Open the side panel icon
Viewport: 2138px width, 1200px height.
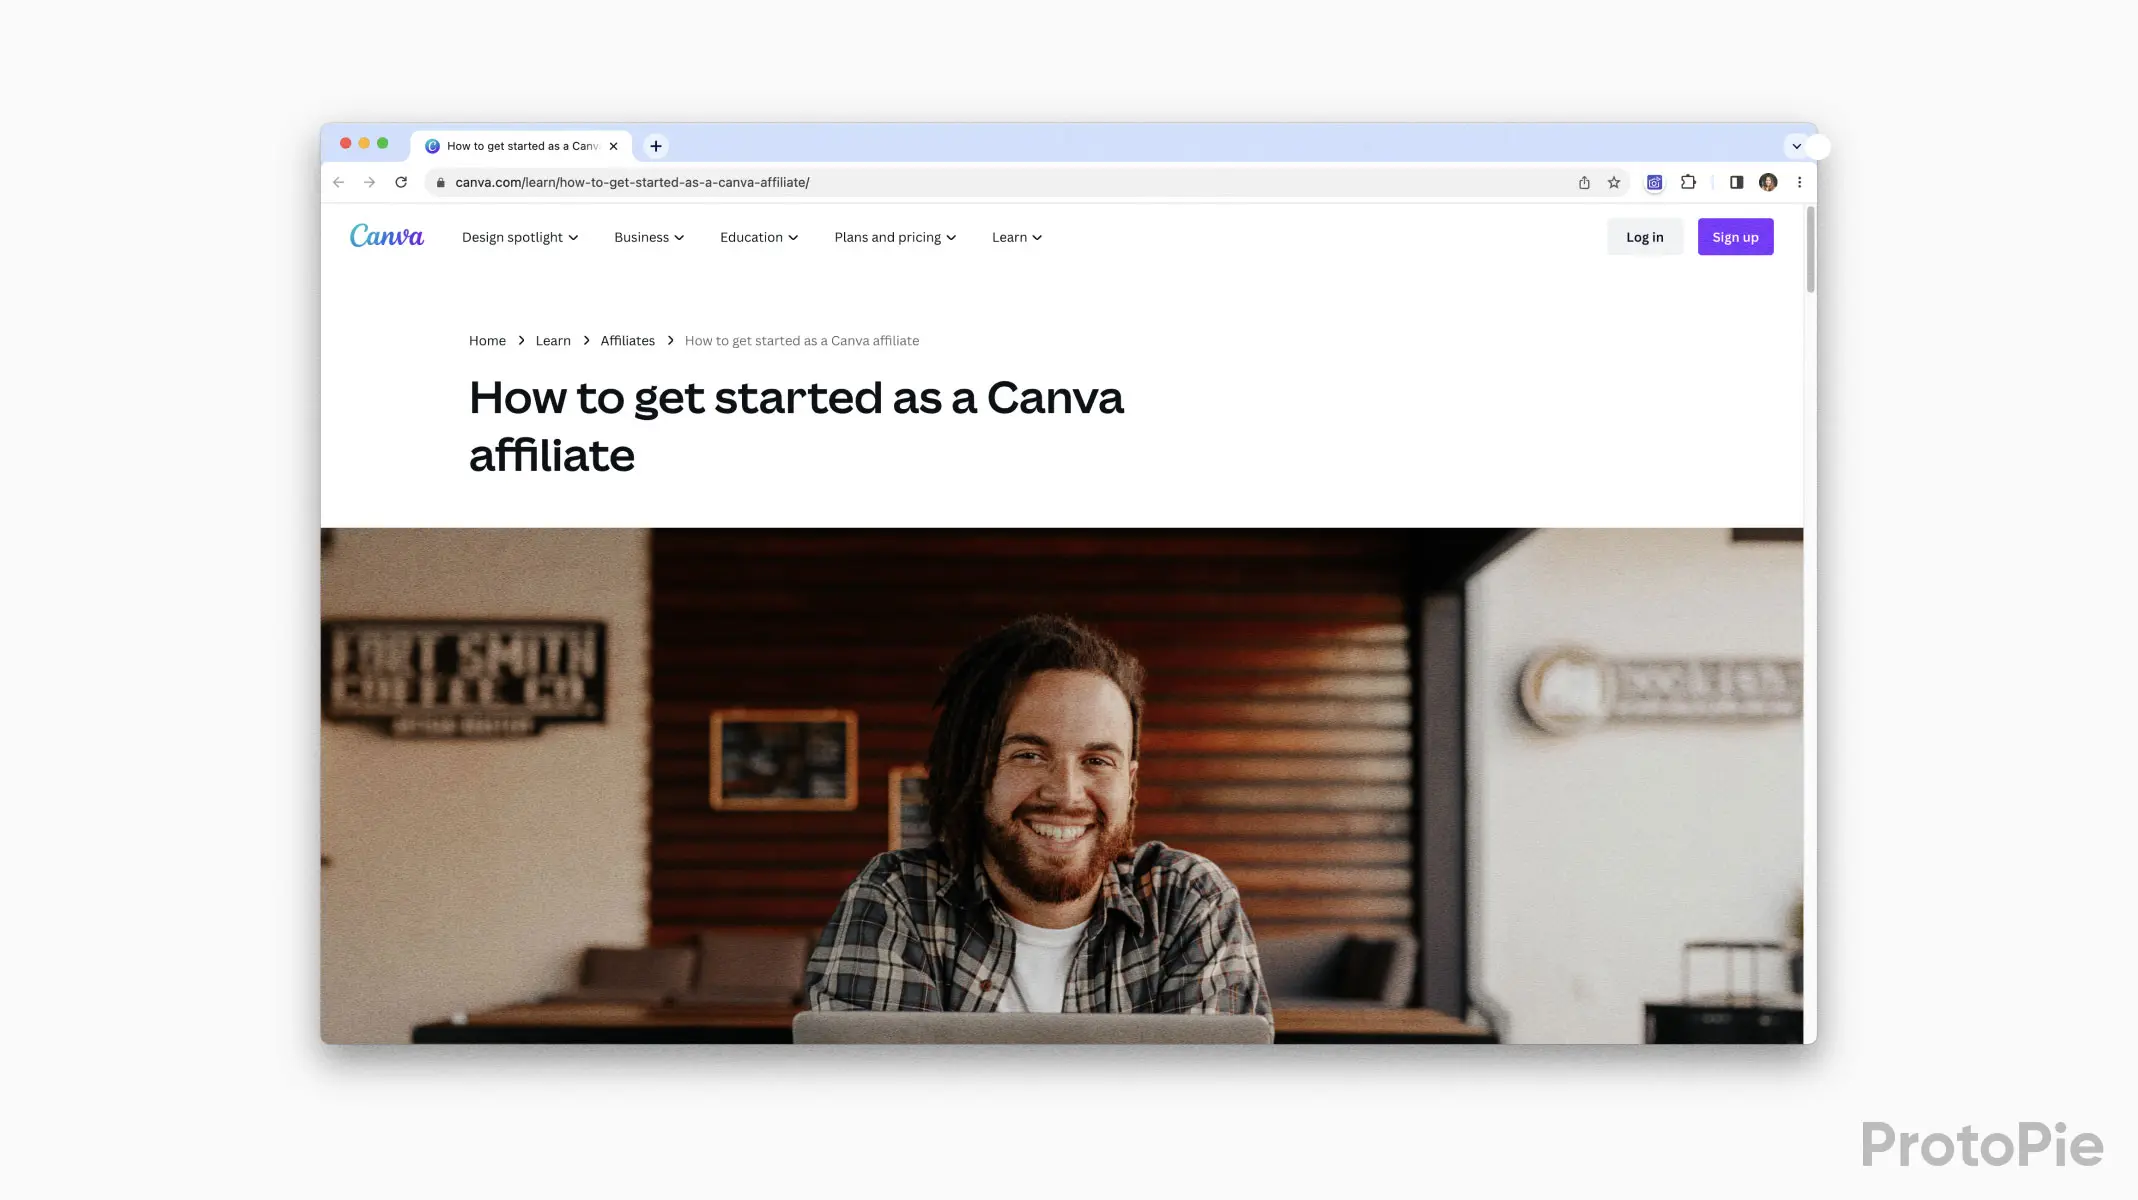1735,182
